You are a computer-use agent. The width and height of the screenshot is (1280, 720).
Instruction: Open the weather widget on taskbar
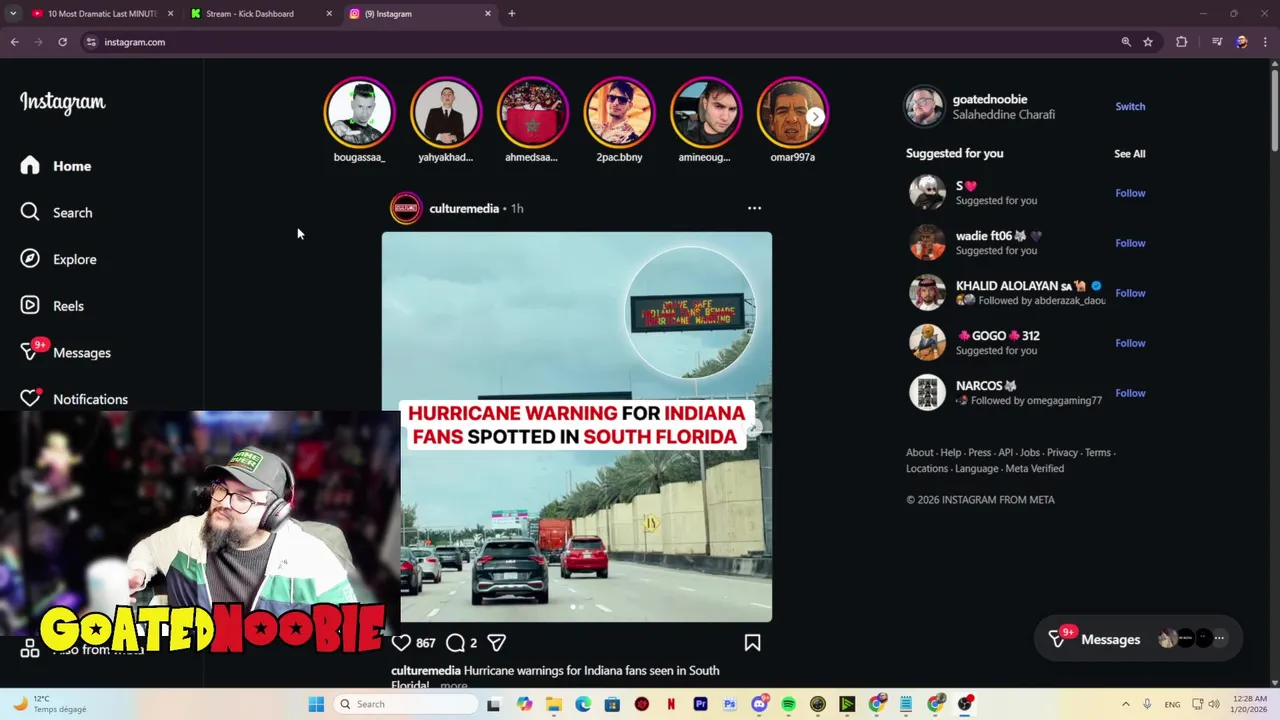pyautogui.click(x=48, y=704)
